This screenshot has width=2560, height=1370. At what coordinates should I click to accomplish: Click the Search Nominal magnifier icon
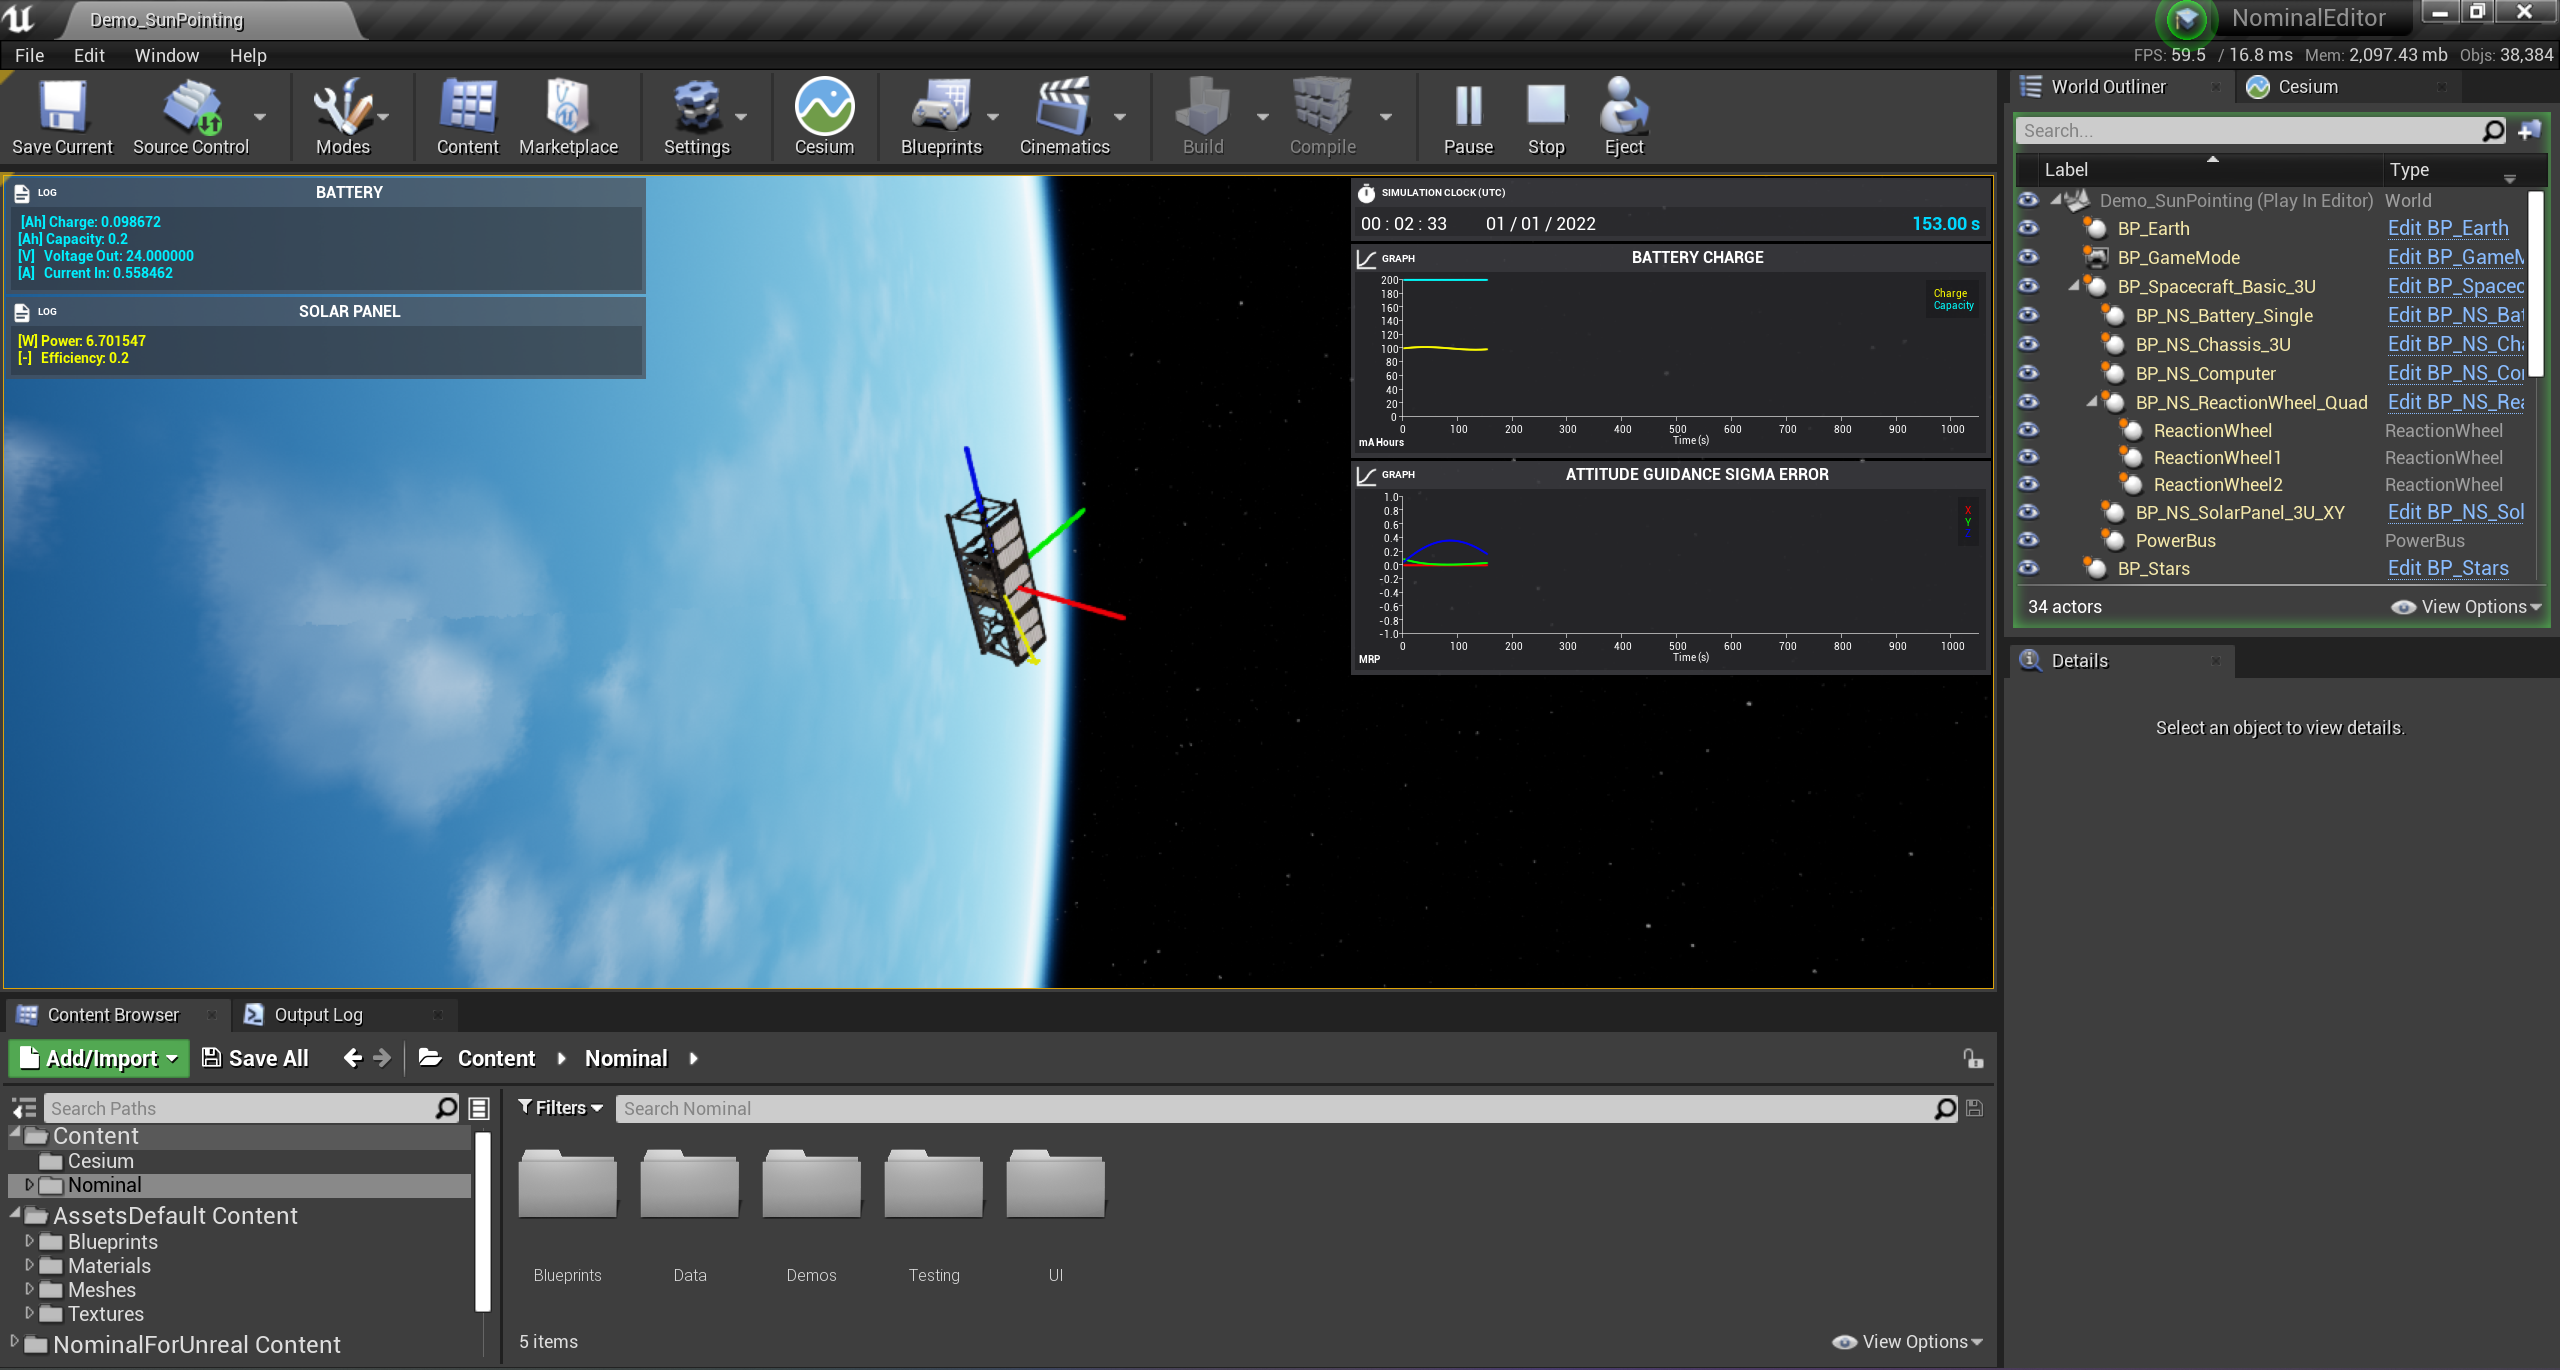click(x=1945, y=1108)
